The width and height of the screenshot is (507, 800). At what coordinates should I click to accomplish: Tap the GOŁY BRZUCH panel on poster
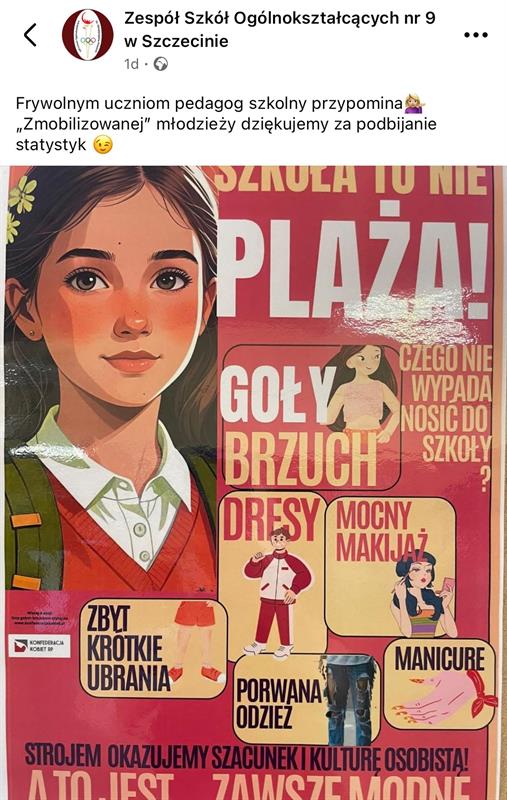[311, 417]
